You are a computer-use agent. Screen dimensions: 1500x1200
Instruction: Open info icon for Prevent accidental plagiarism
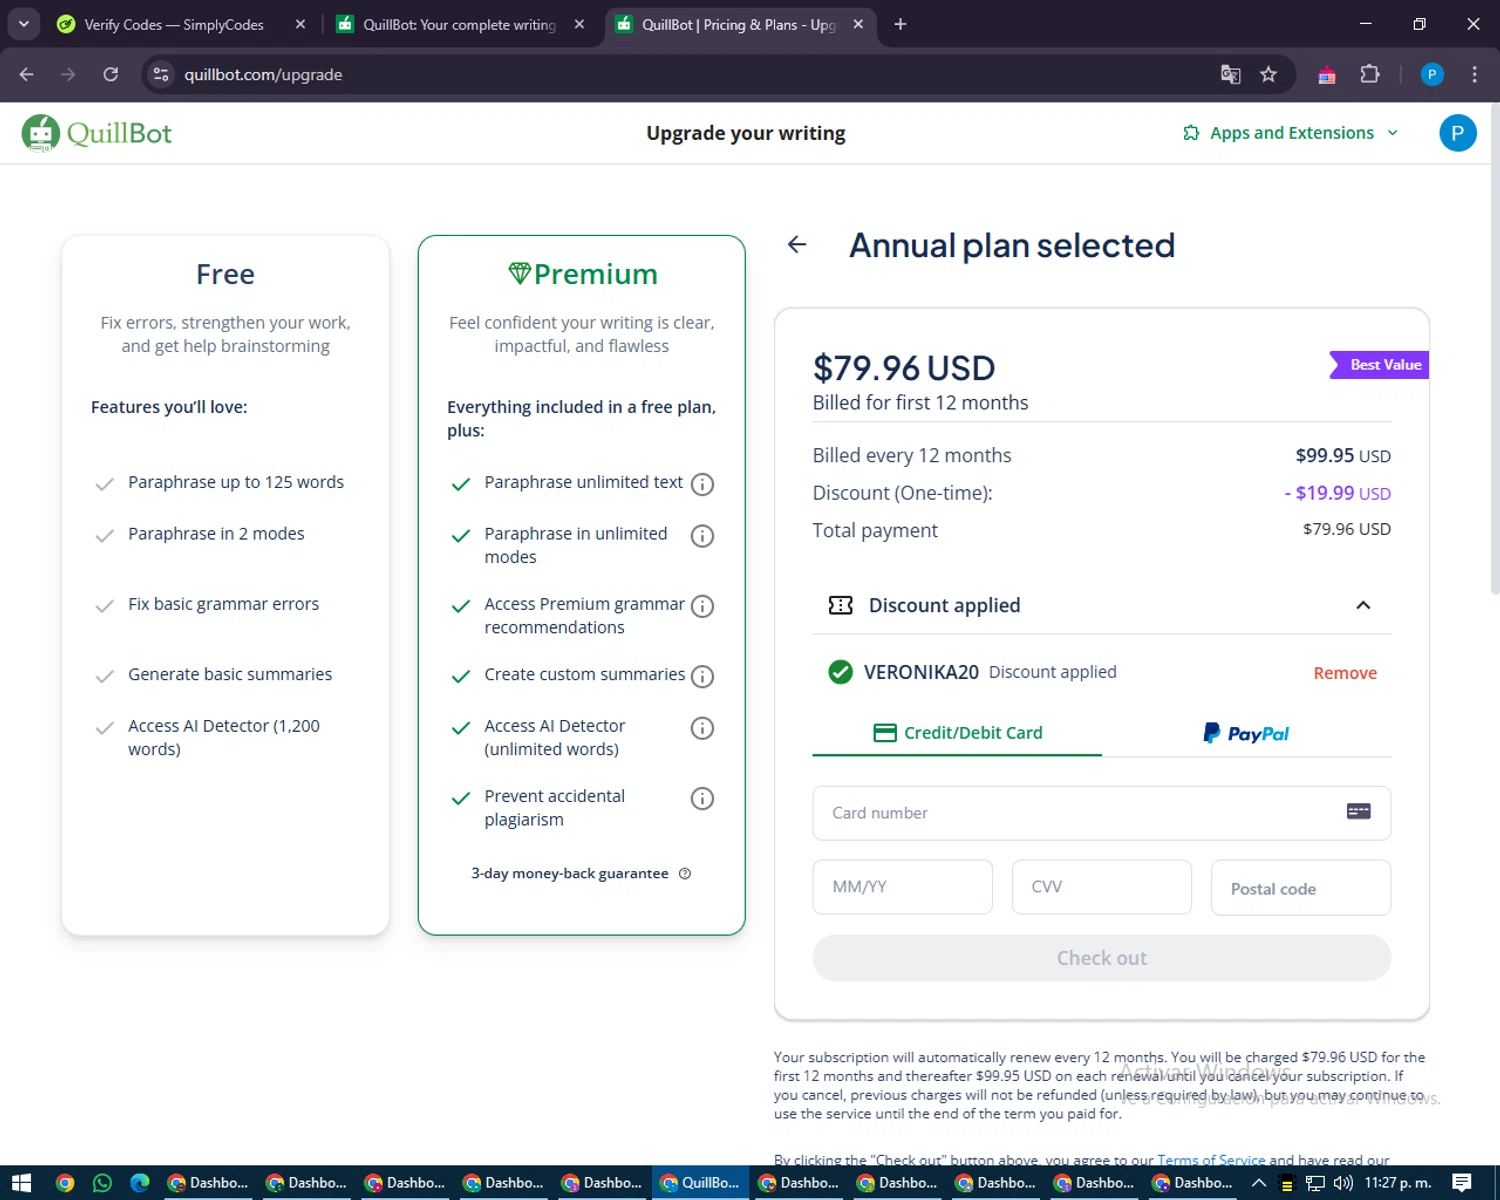point(703,798)
